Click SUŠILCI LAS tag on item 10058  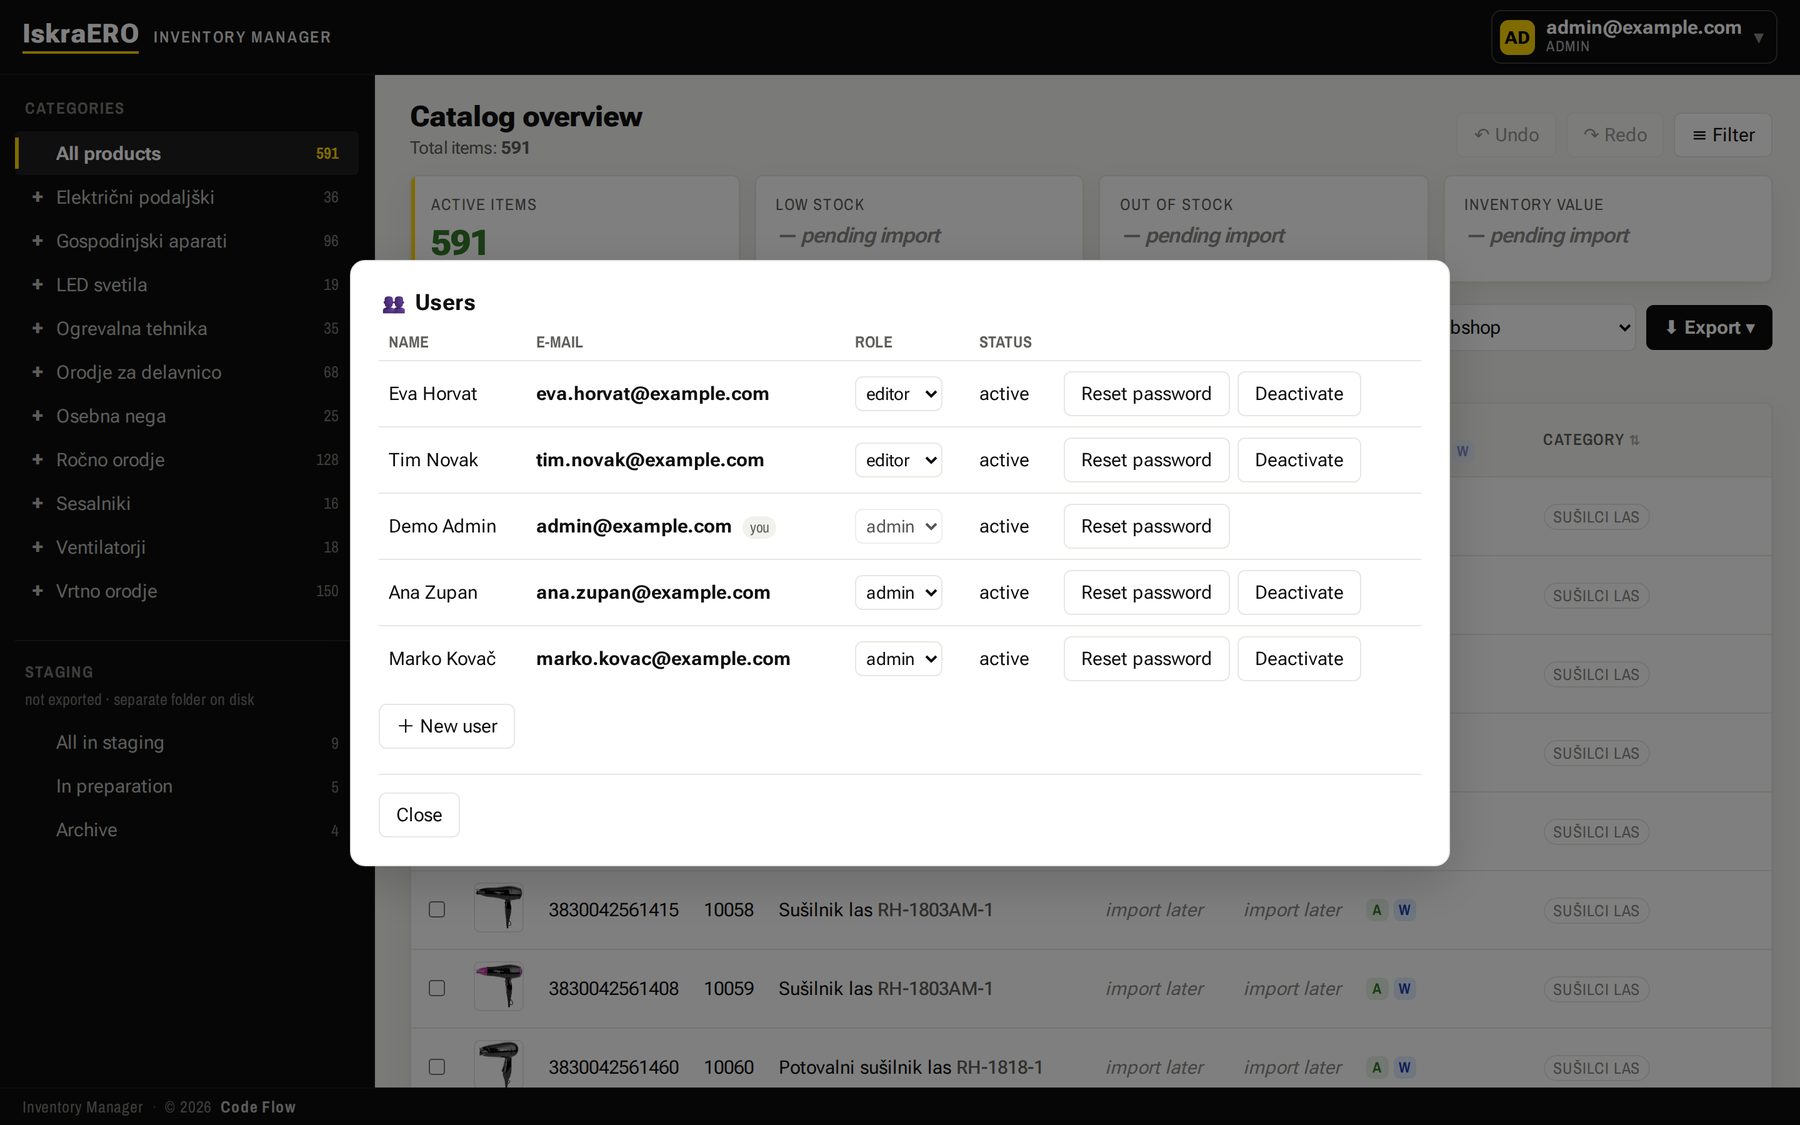point(1596,911)
